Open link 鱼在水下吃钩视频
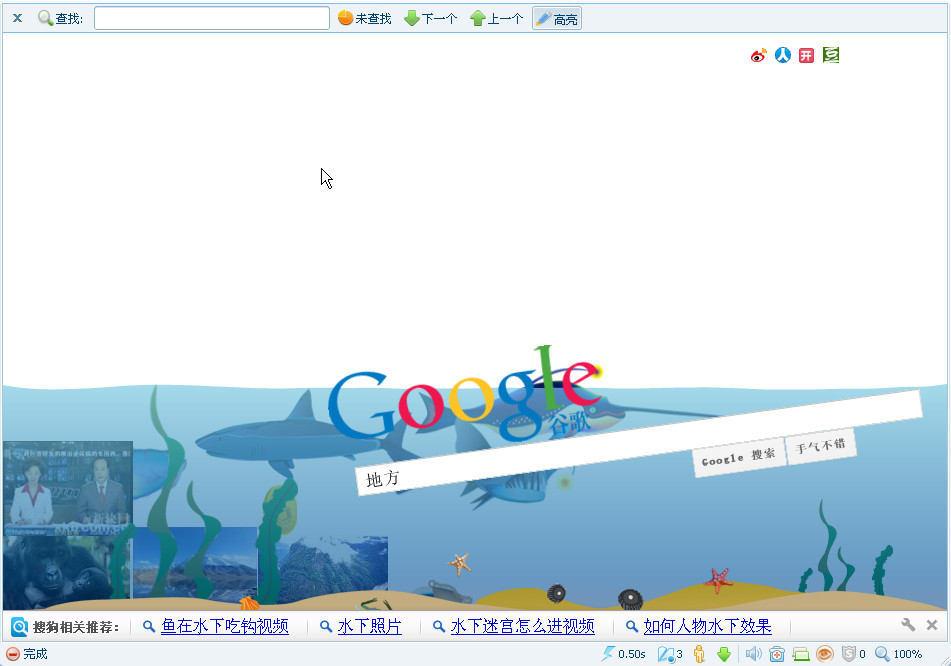 (x=224, y=627)
